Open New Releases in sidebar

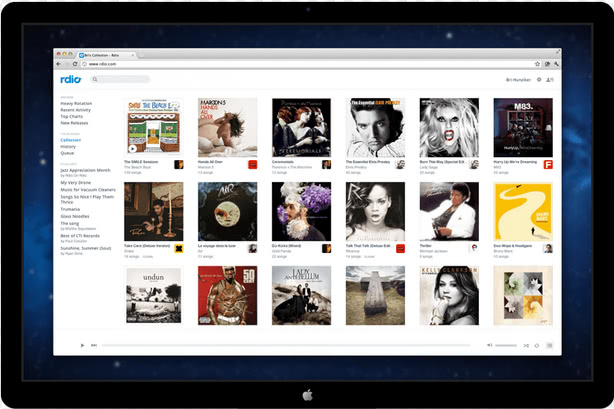(x=74, y=123)
